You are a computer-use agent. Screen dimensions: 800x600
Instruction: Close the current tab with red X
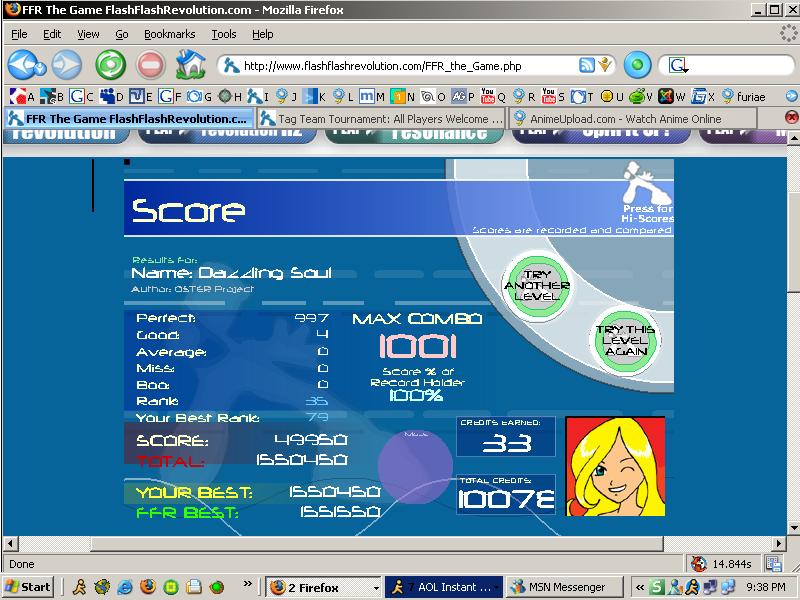point(791,118)
